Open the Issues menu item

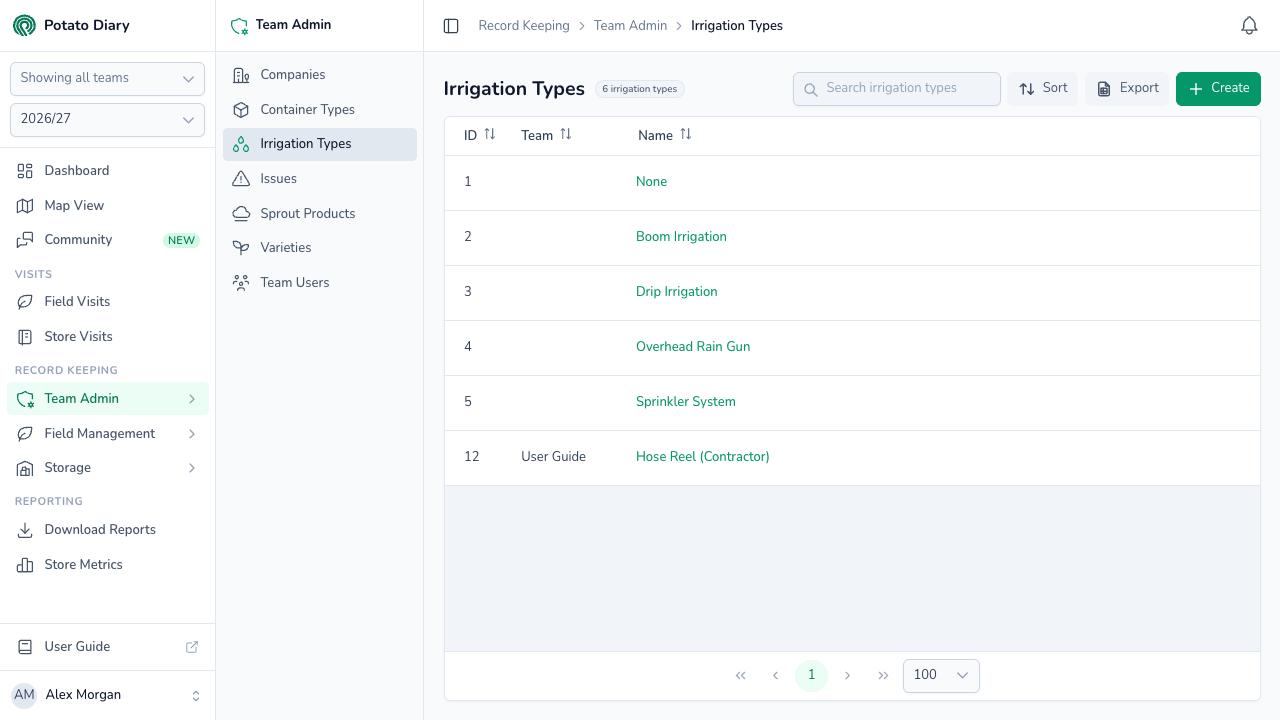coord(320,179)
